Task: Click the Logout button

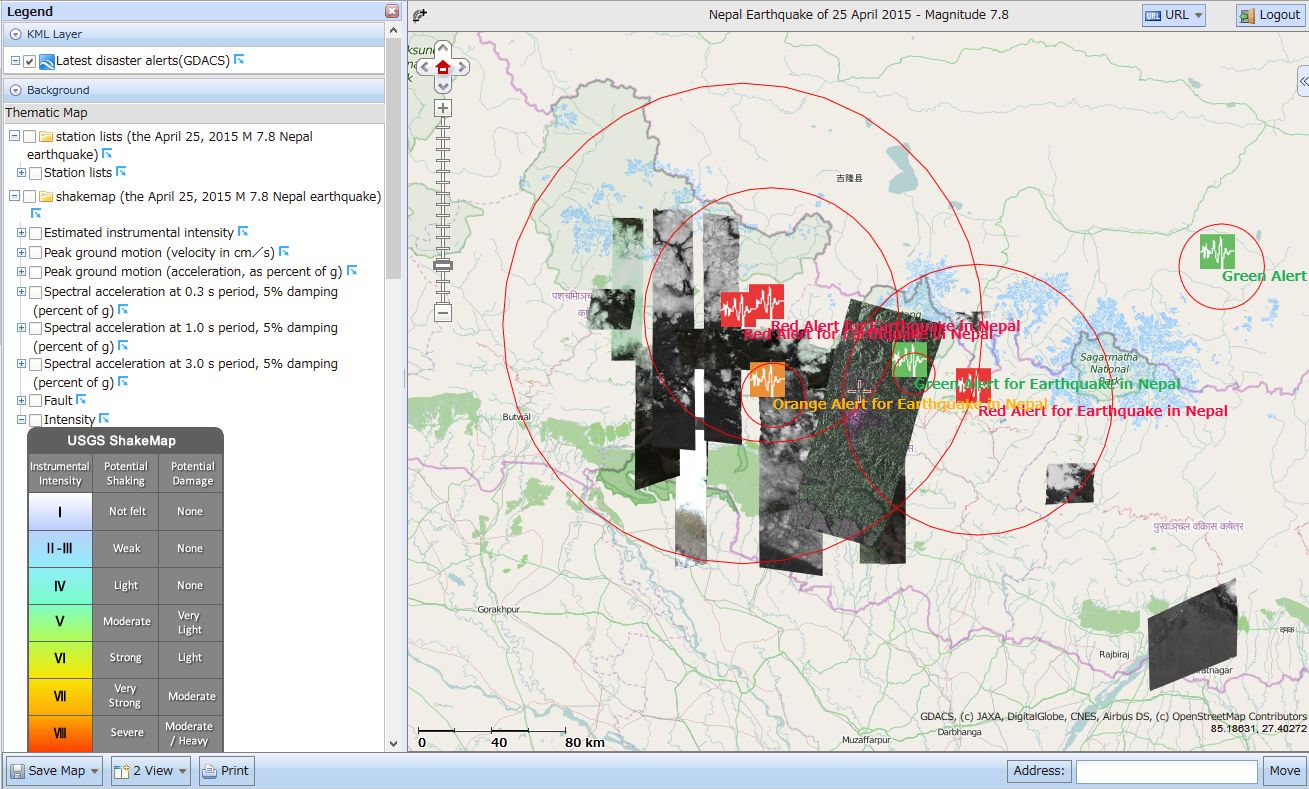Action: 1270,15
